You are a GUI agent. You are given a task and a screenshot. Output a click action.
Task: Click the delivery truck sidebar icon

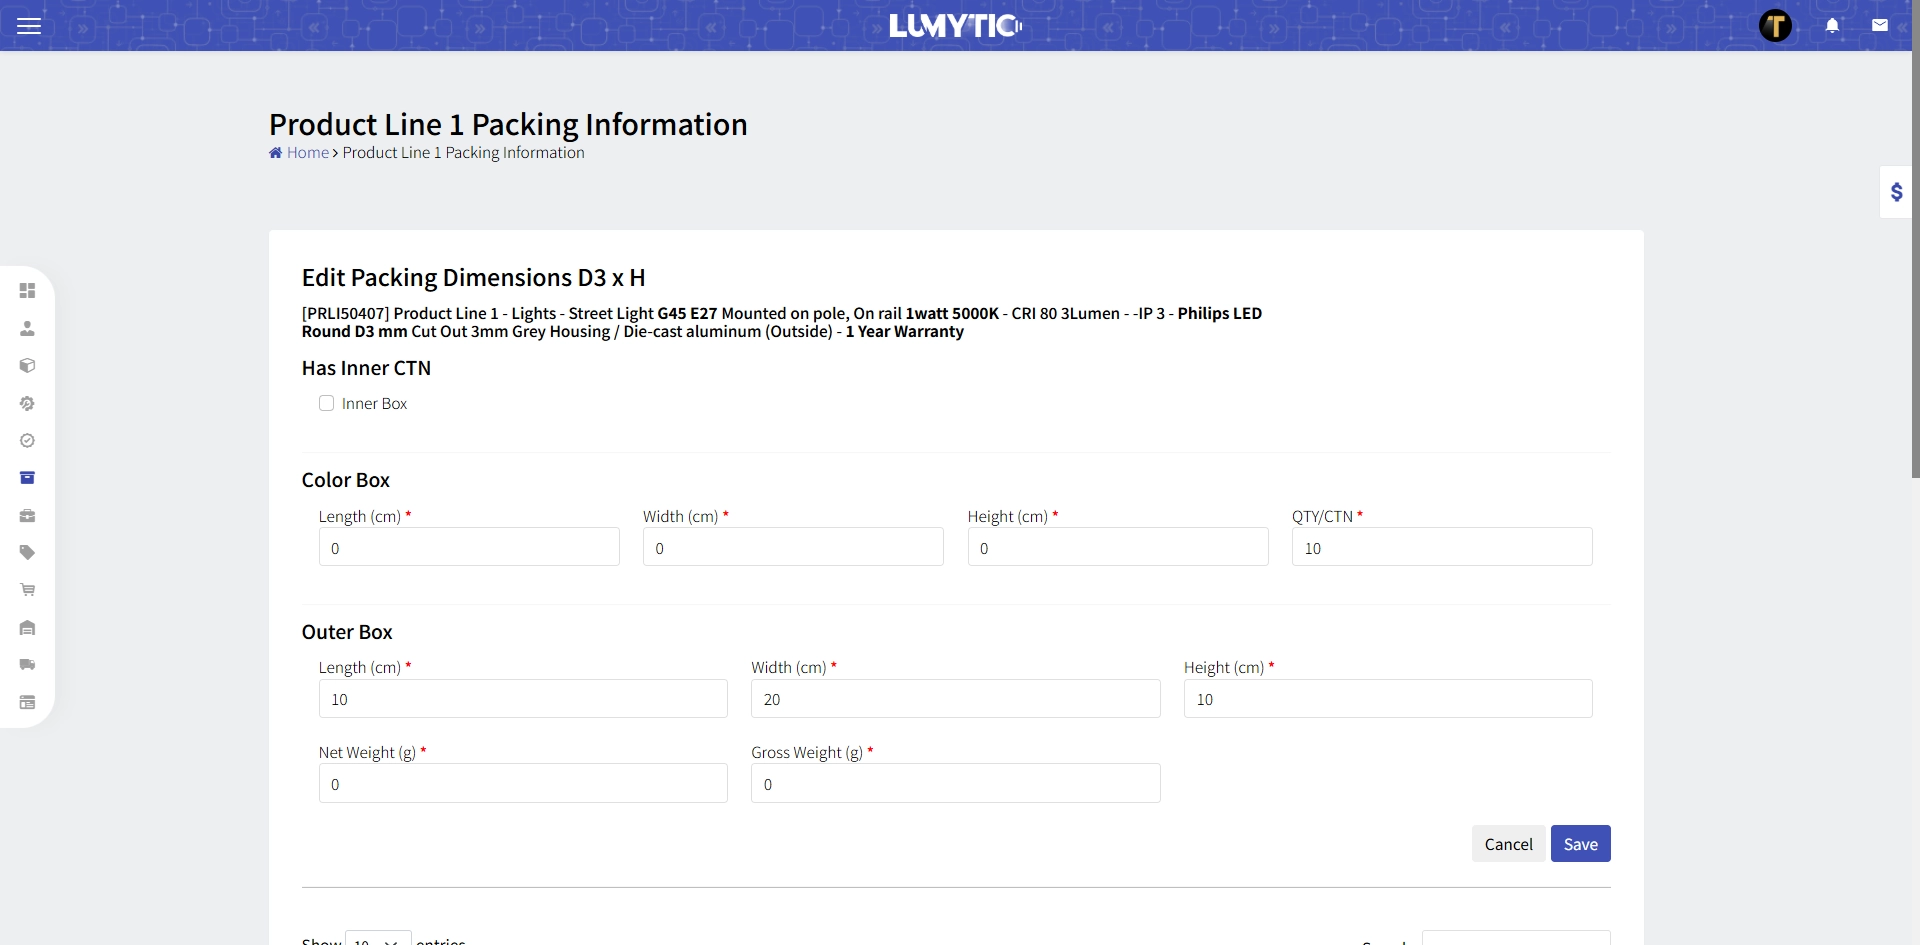point(27,665)
